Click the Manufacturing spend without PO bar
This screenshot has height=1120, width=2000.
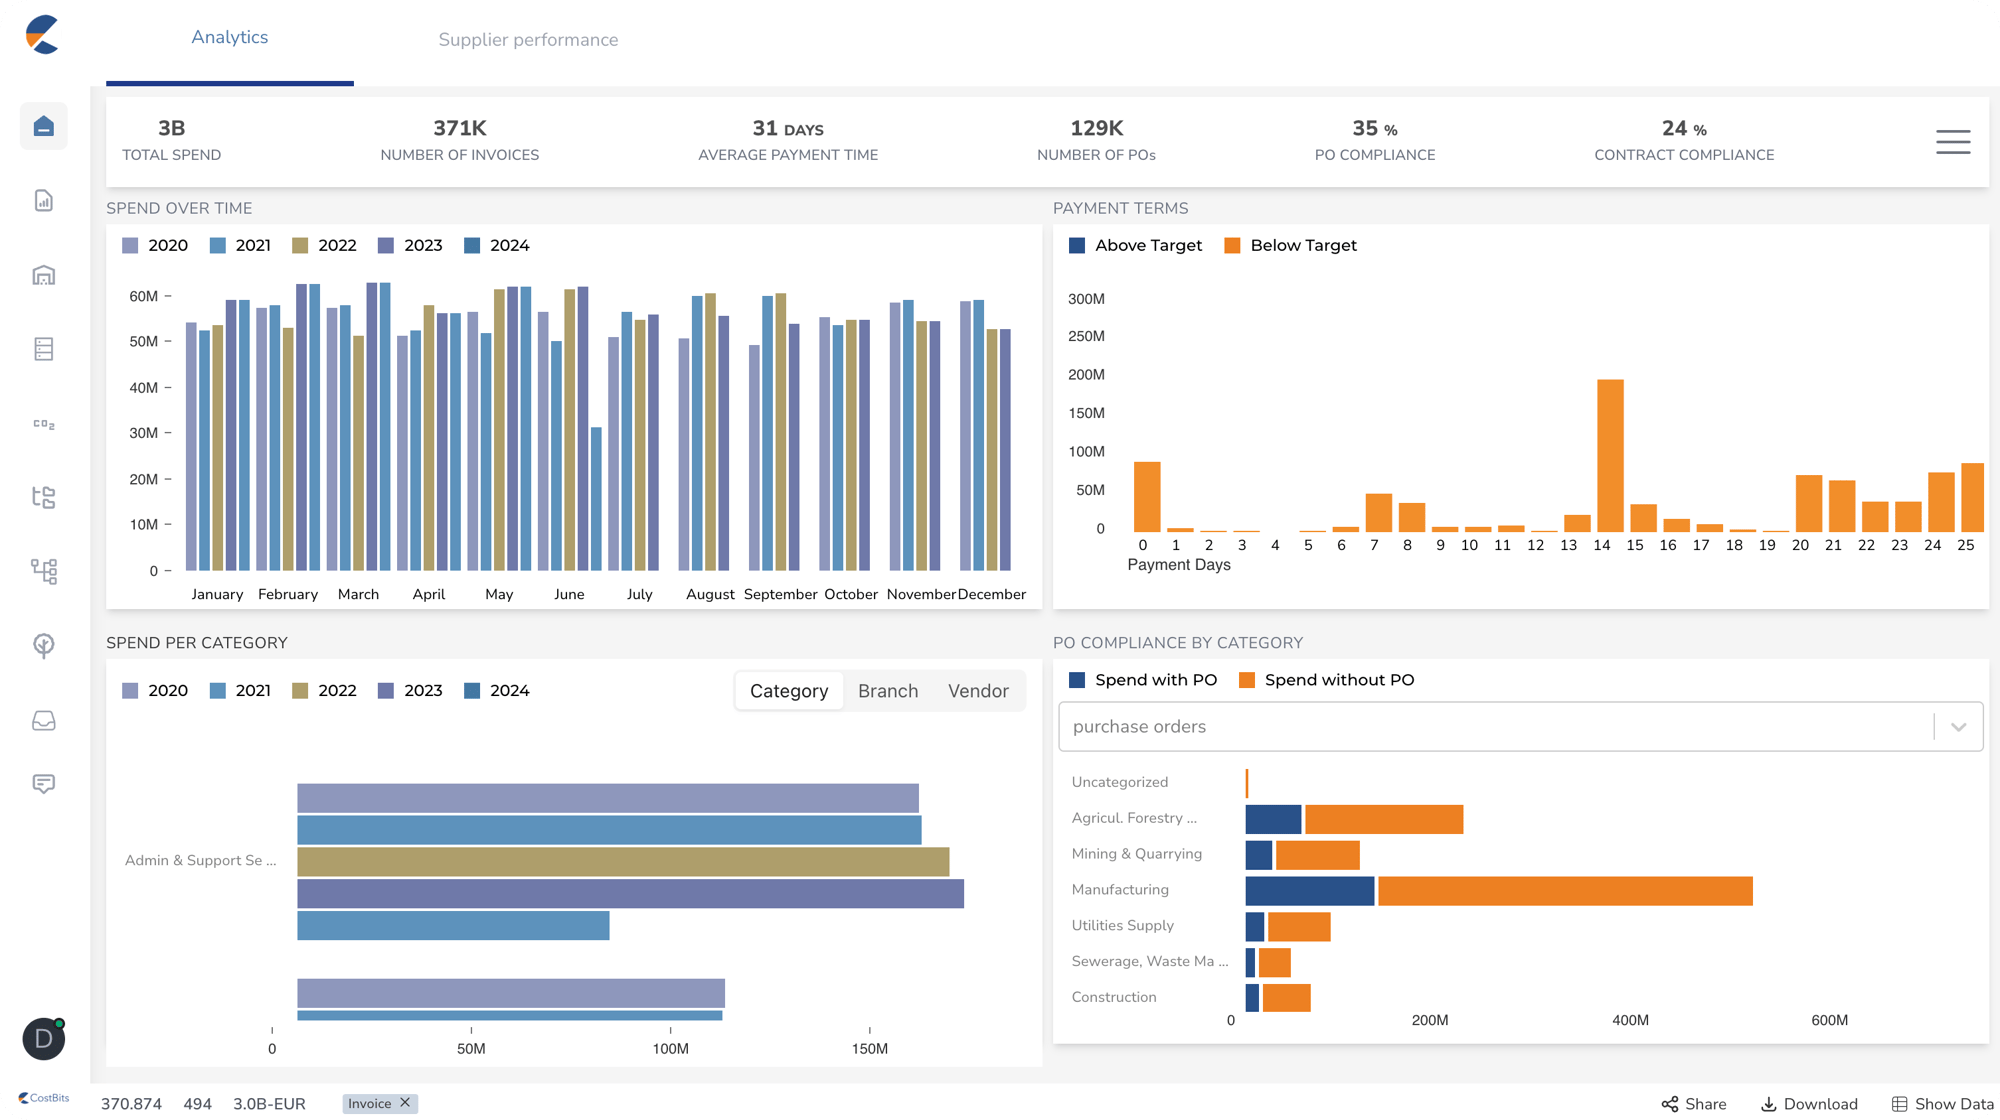pos(1565,891)
